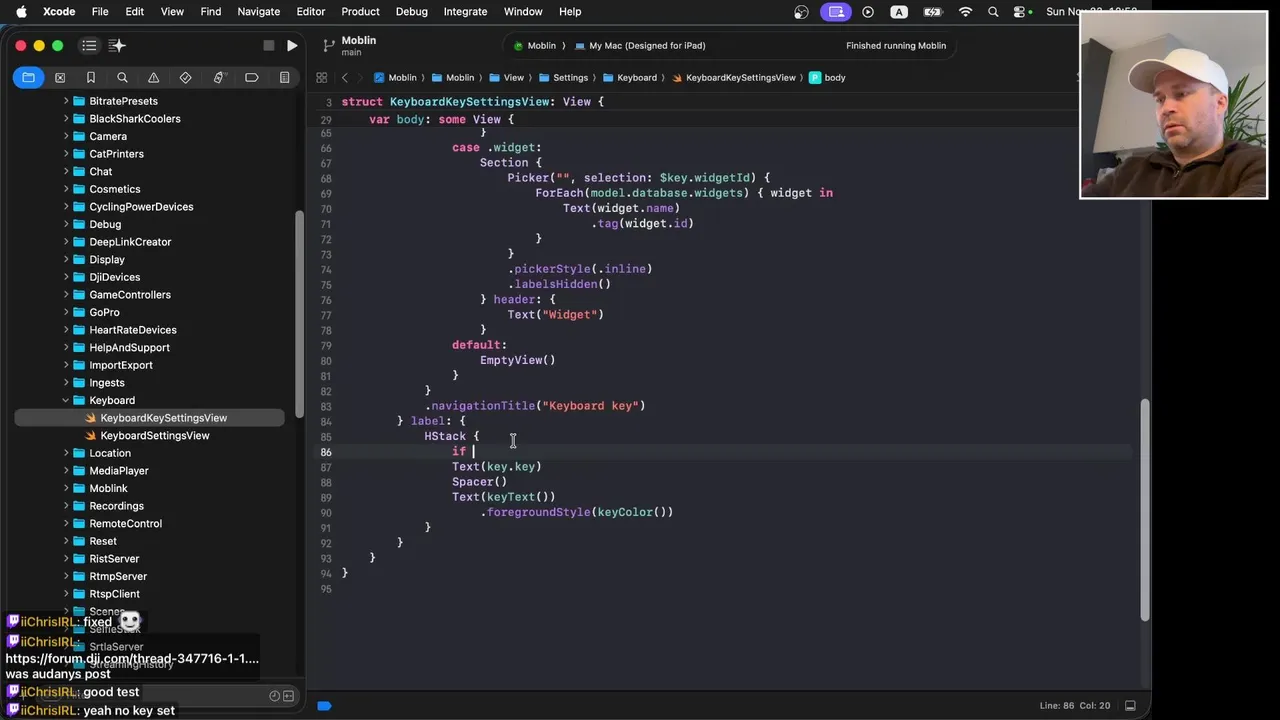
Task: Open macOS Control Center
Action: (x=1021, y=12)
